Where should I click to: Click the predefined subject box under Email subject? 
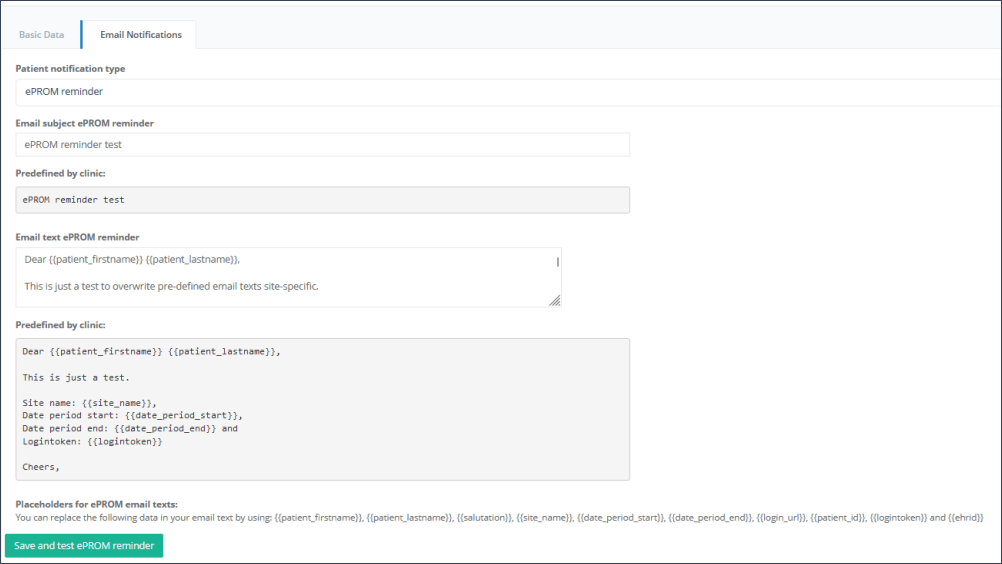(x=322, y=200)
